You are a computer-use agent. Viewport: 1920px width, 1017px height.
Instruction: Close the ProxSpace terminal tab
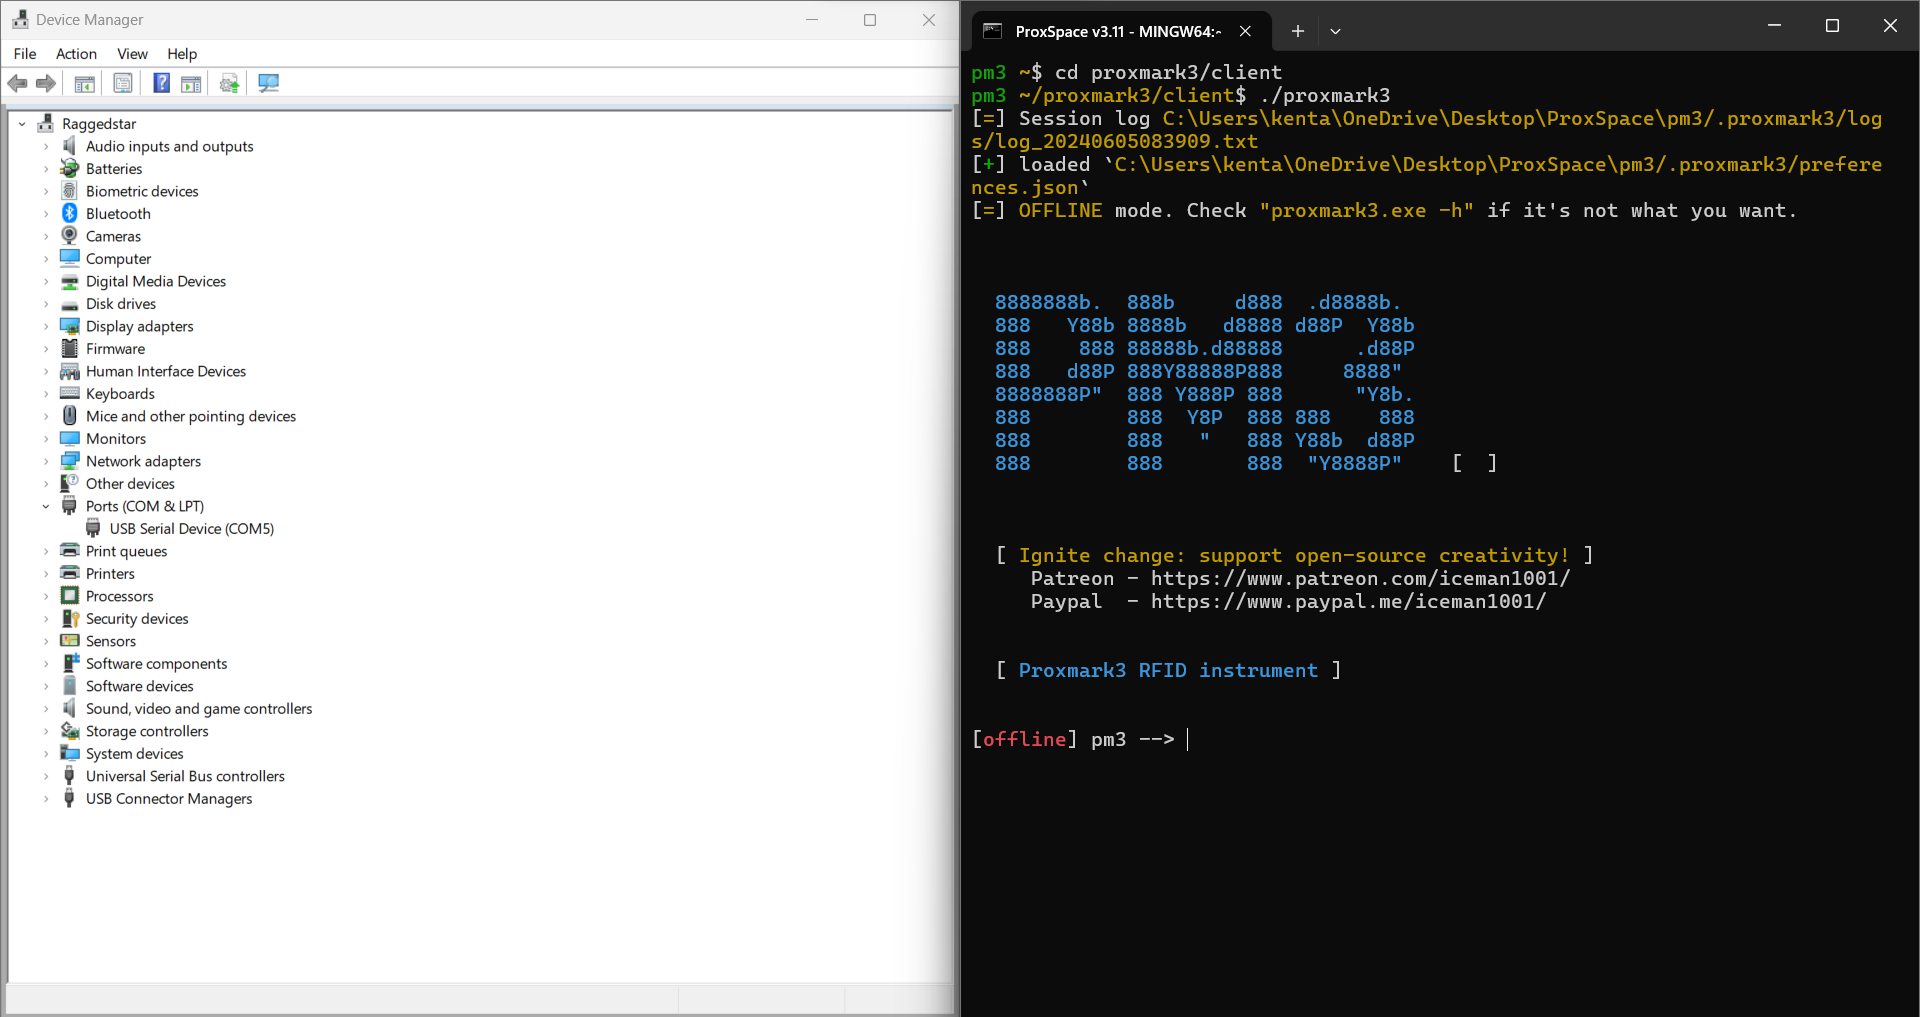coord(1245,31)
